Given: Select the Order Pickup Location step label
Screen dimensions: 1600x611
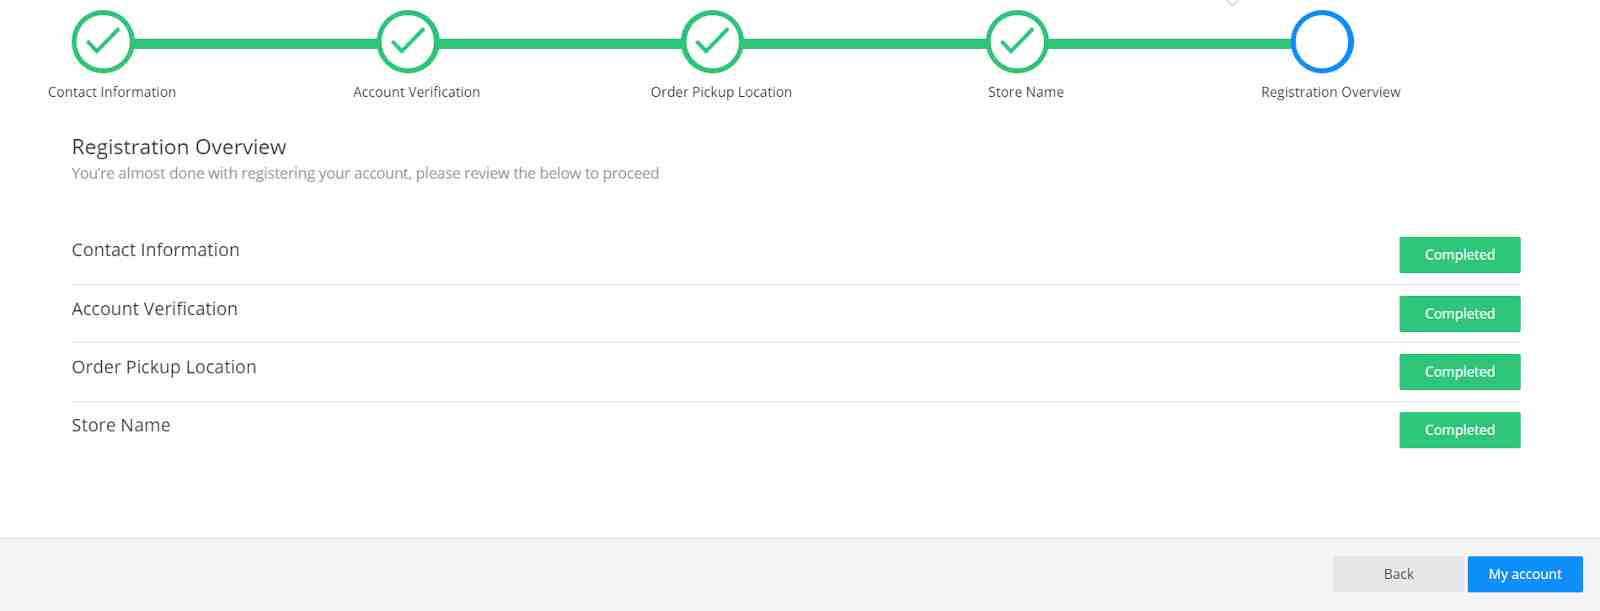Looking at the screenshot, I should (721, 92).
